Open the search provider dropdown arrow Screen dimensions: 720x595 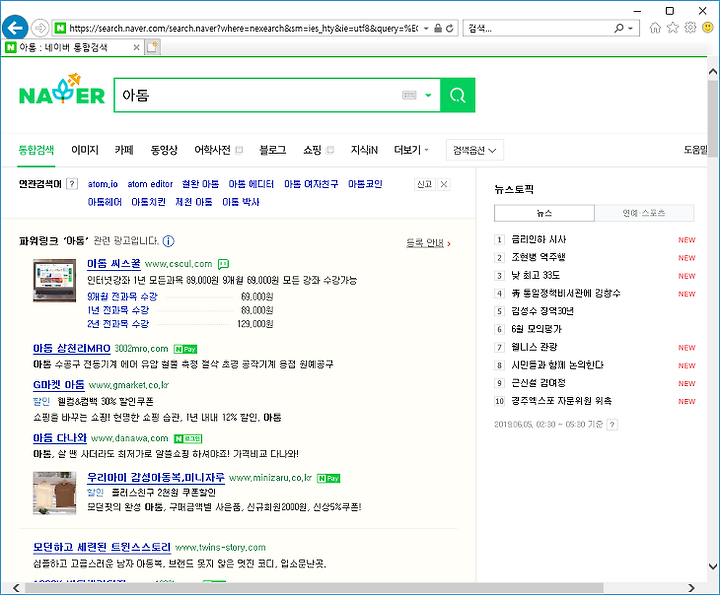tap(630, 28)
